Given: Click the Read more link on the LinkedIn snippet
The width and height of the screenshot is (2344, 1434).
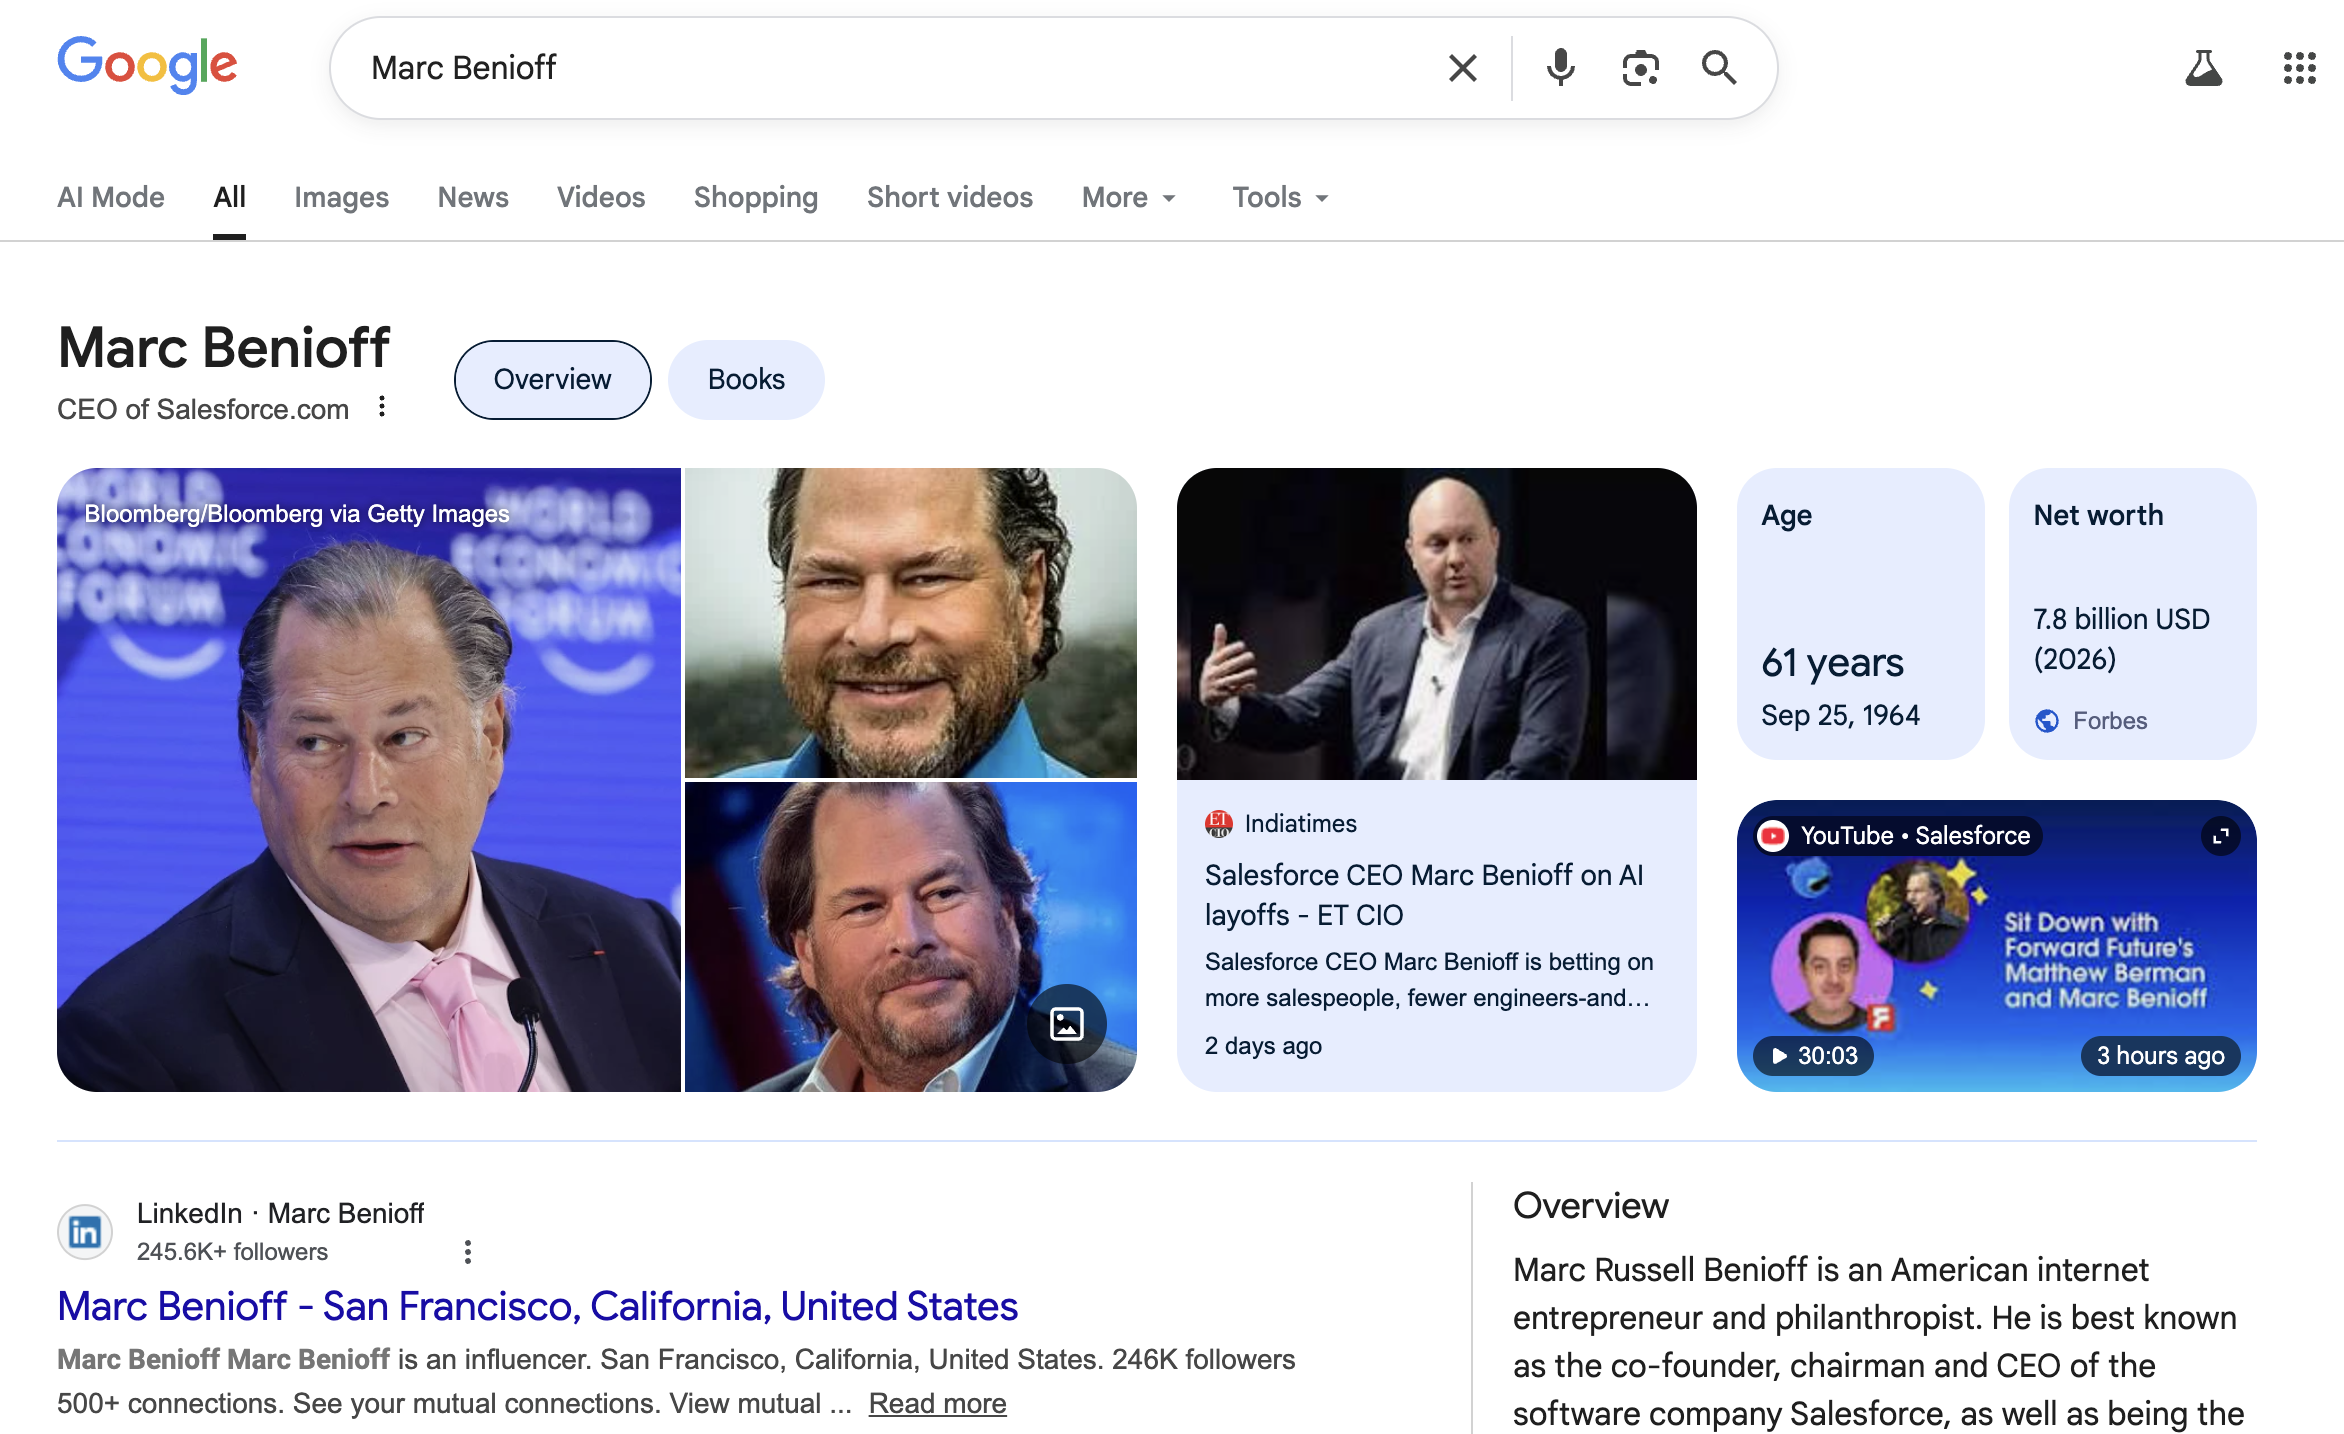Looking at the screenshot, I should tap(937, 1403).
